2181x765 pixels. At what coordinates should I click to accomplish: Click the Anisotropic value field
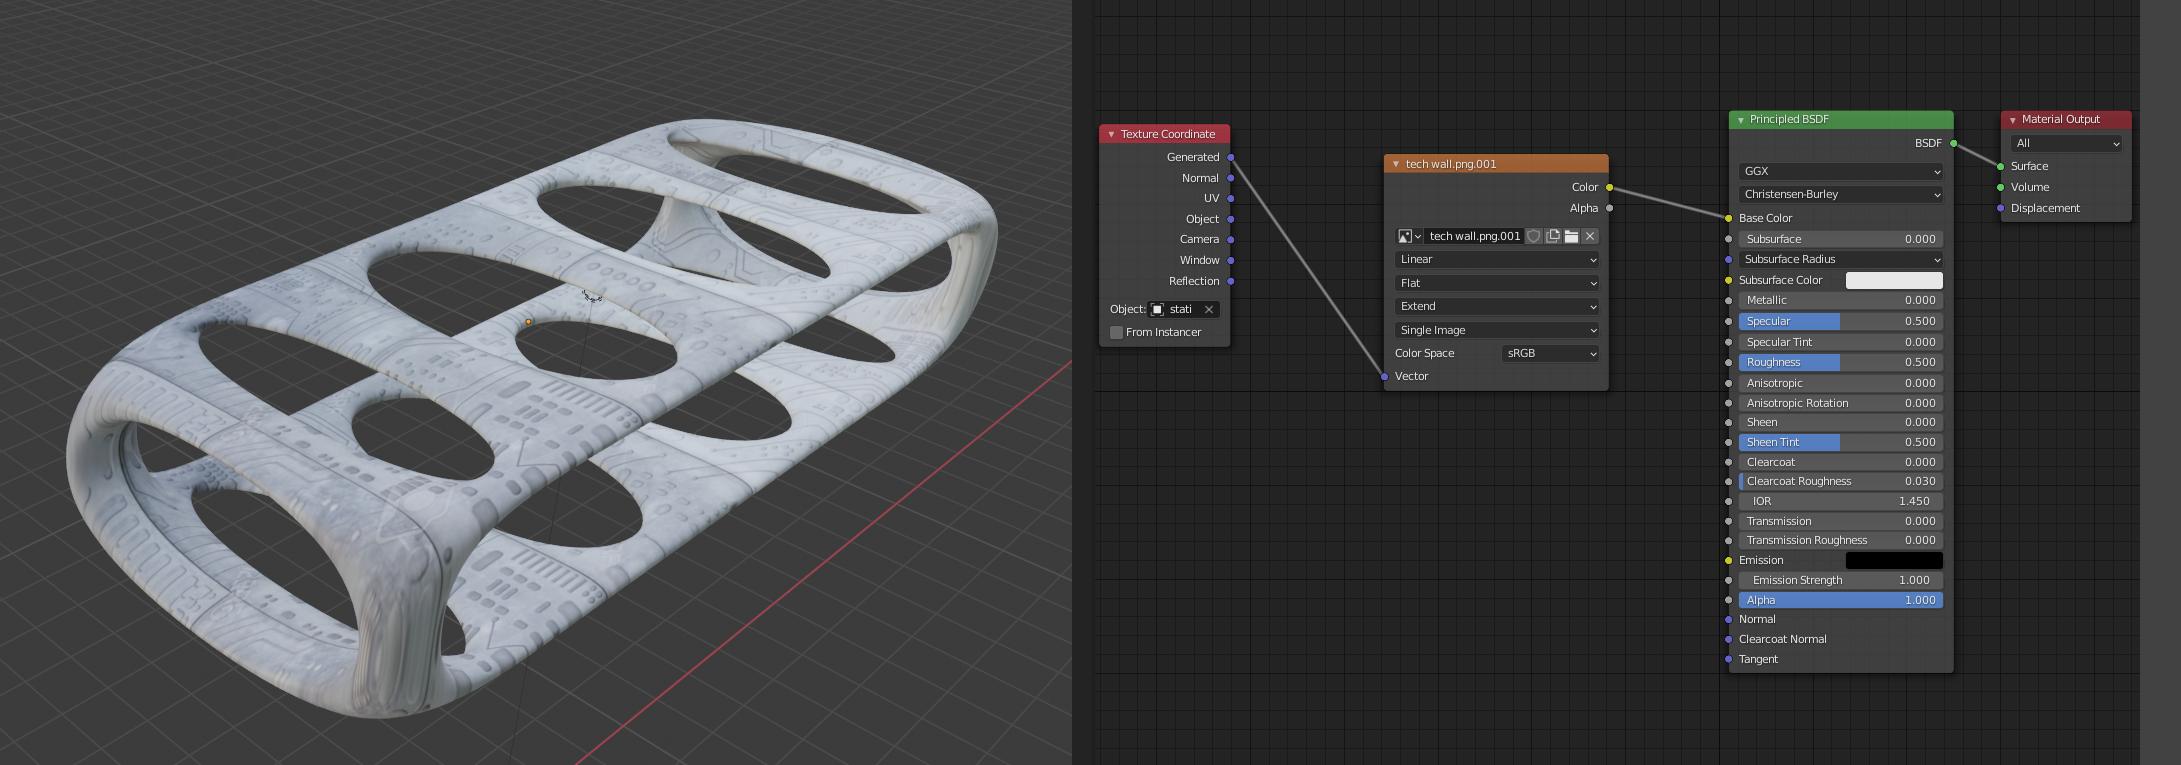1841,383
